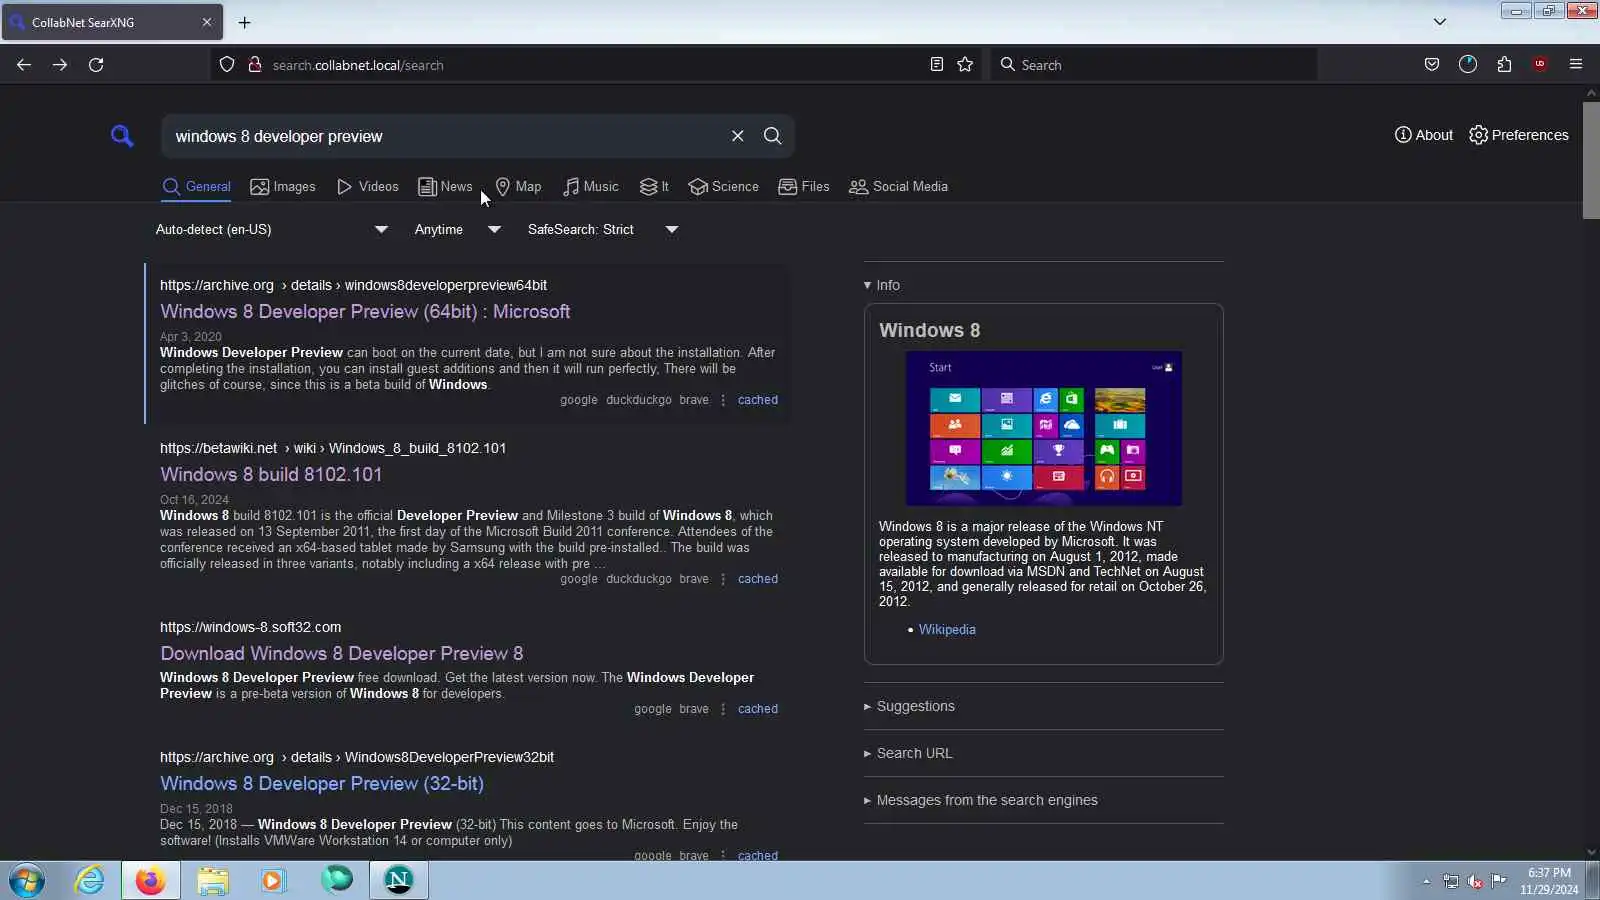Switch to the General tab
This screenshot has height=900, width=1600.
pos(197,187)
